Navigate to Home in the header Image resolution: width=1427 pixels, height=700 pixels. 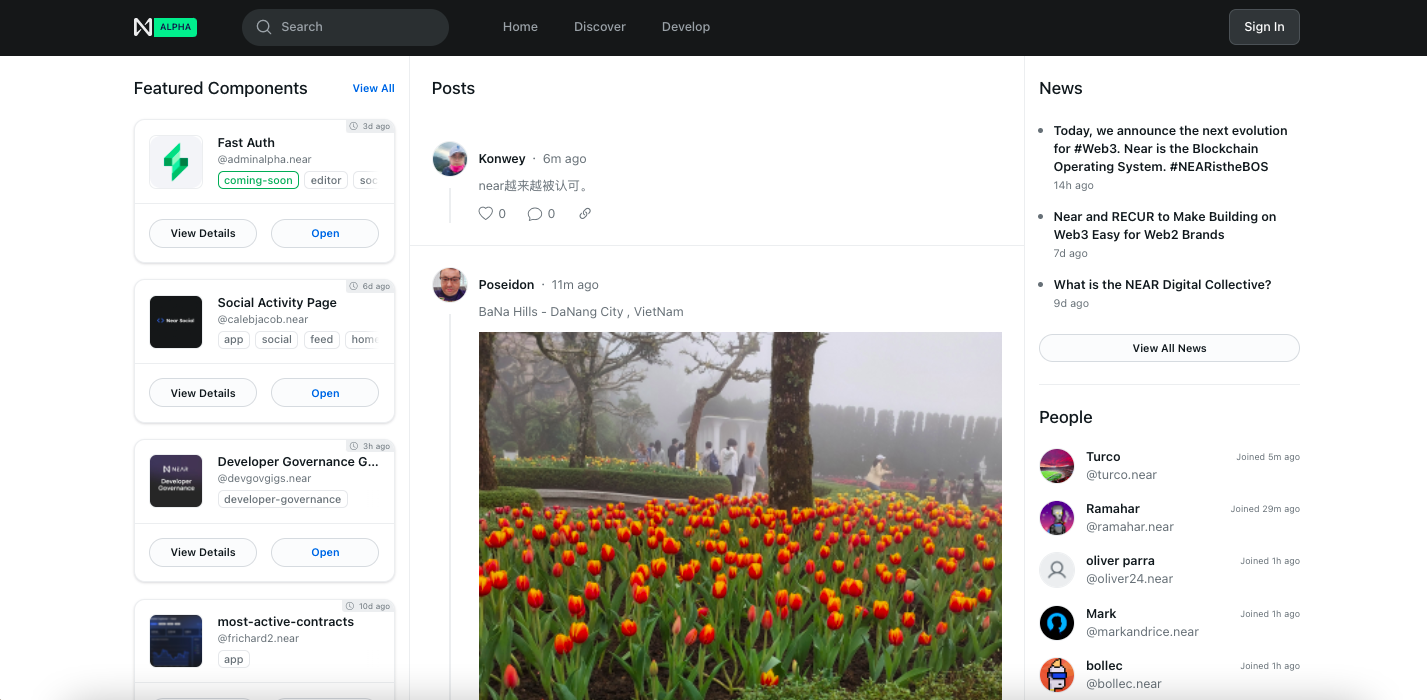[520, 27]
